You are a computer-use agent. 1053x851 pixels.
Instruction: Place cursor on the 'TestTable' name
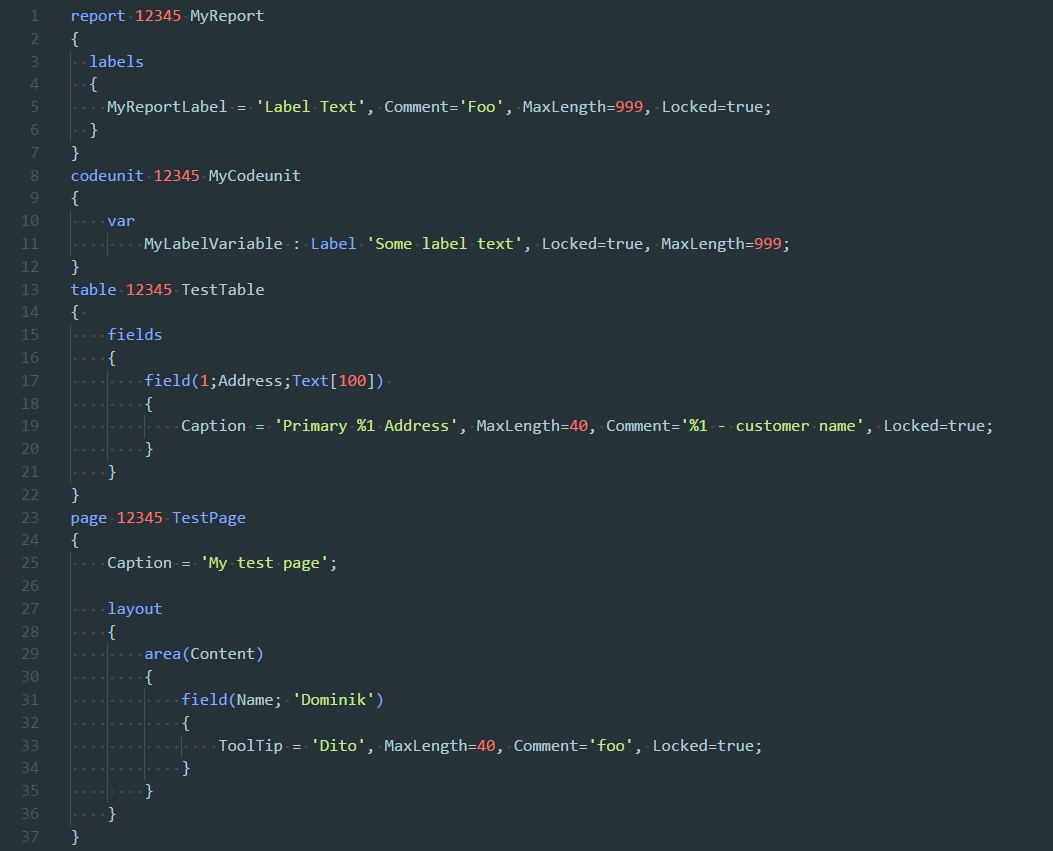(x=222, y=290)
